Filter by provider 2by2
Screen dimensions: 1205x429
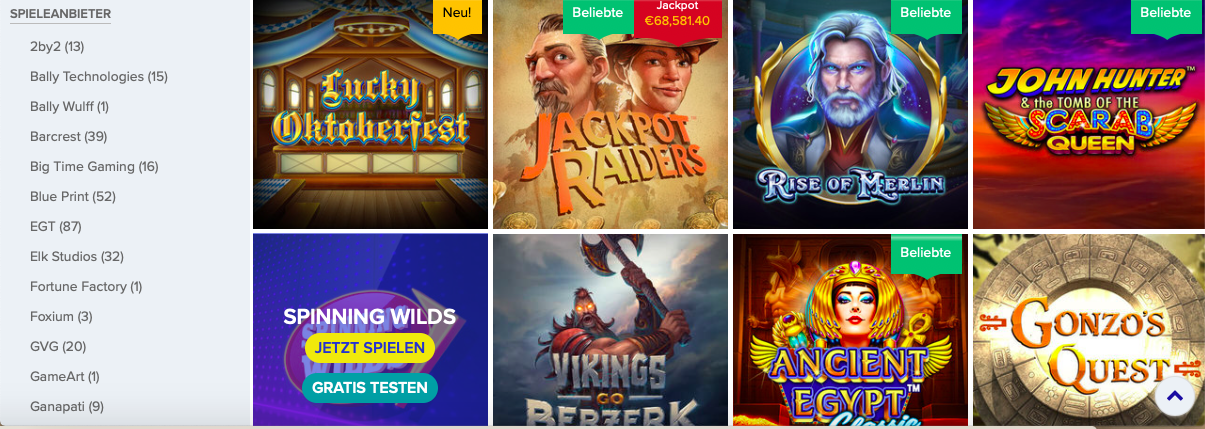pyautogui.click(x=57, y=46)
